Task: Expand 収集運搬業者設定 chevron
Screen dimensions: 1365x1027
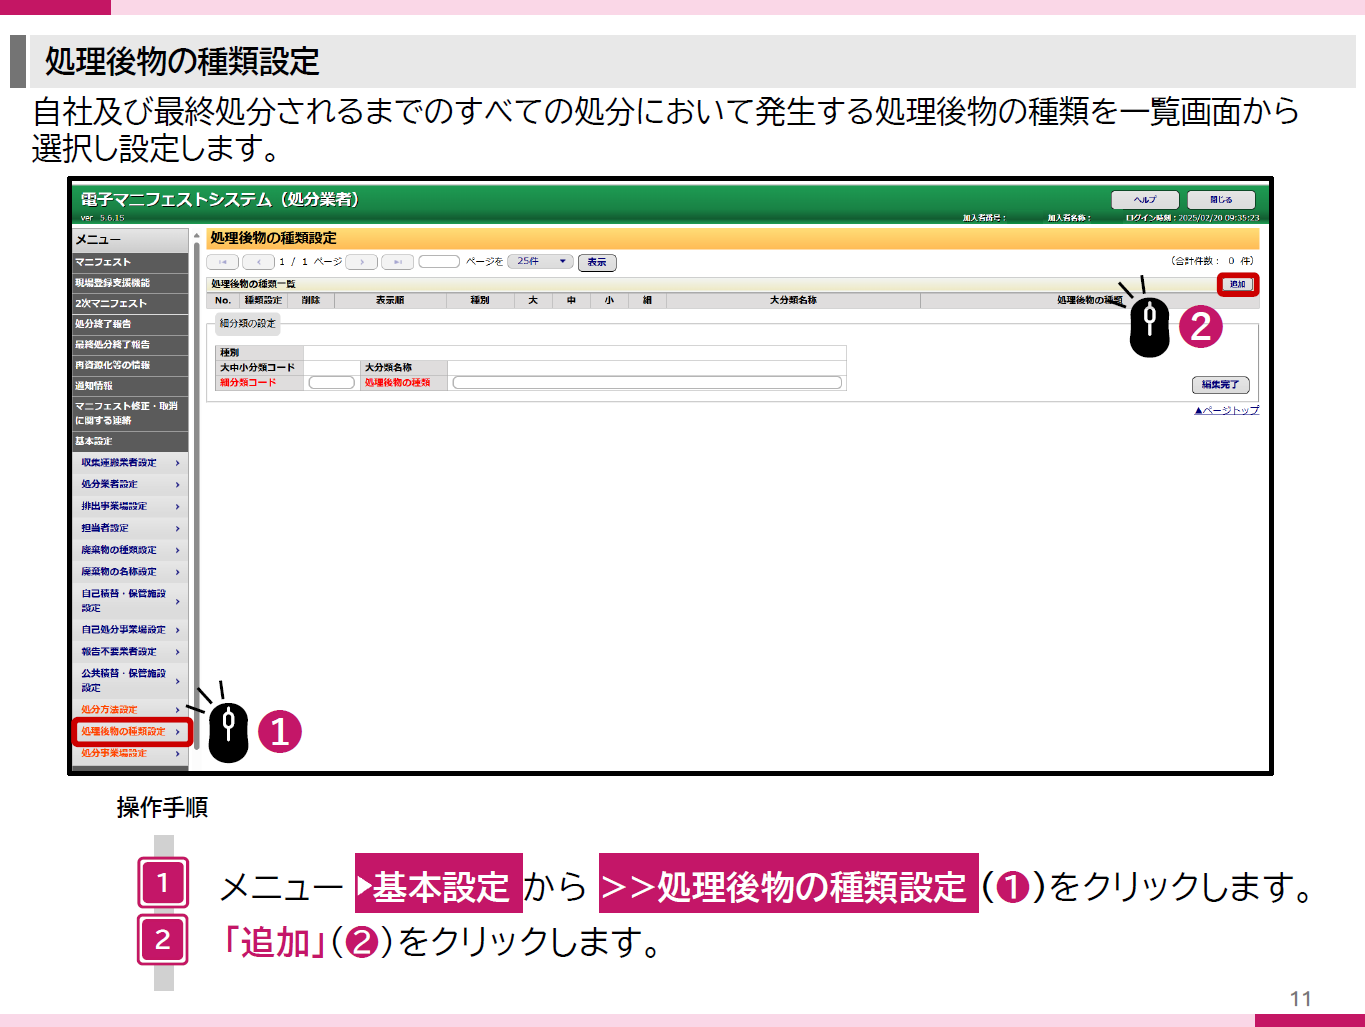Action: 178,463
